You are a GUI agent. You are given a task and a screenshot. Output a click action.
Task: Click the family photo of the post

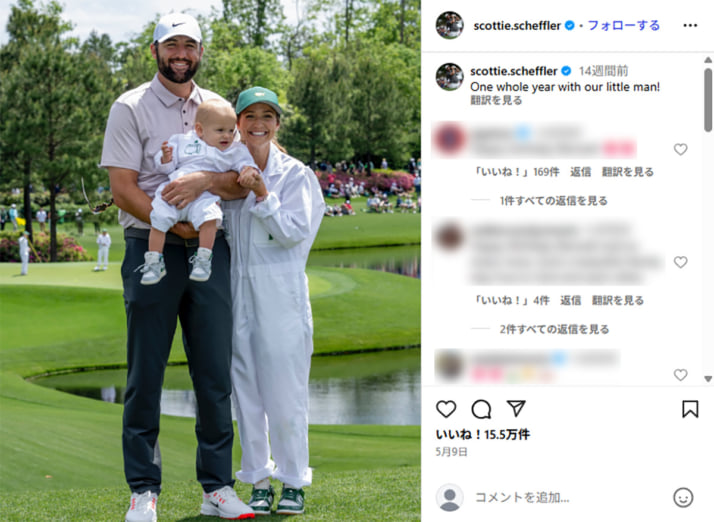pos(210,261)
